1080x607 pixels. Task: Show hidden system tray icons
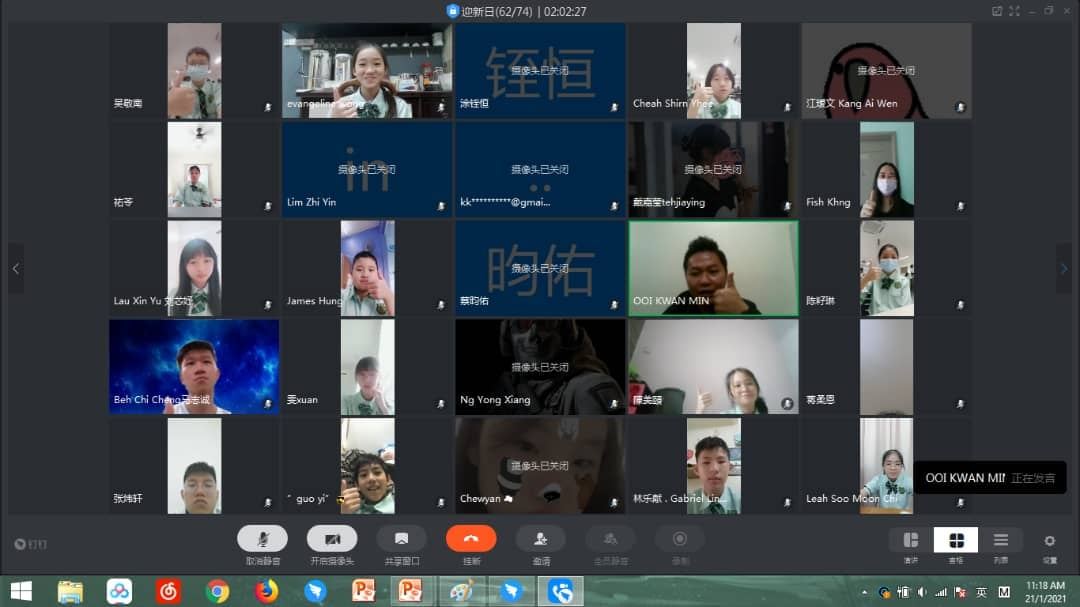point(864,592)
